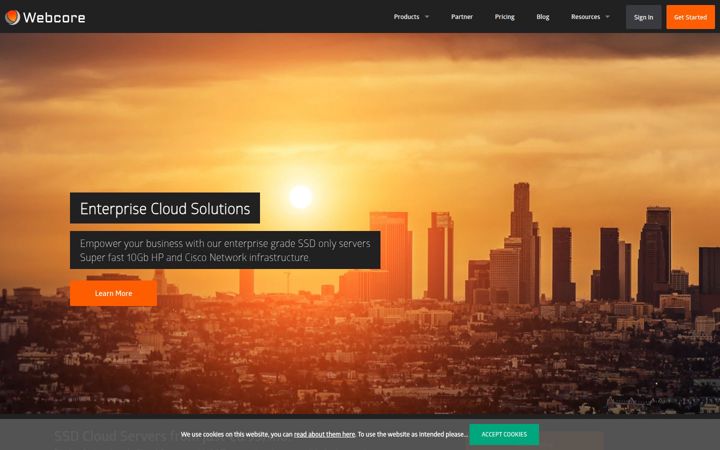Expand the Products dropdown arrow

click(427, 17)
